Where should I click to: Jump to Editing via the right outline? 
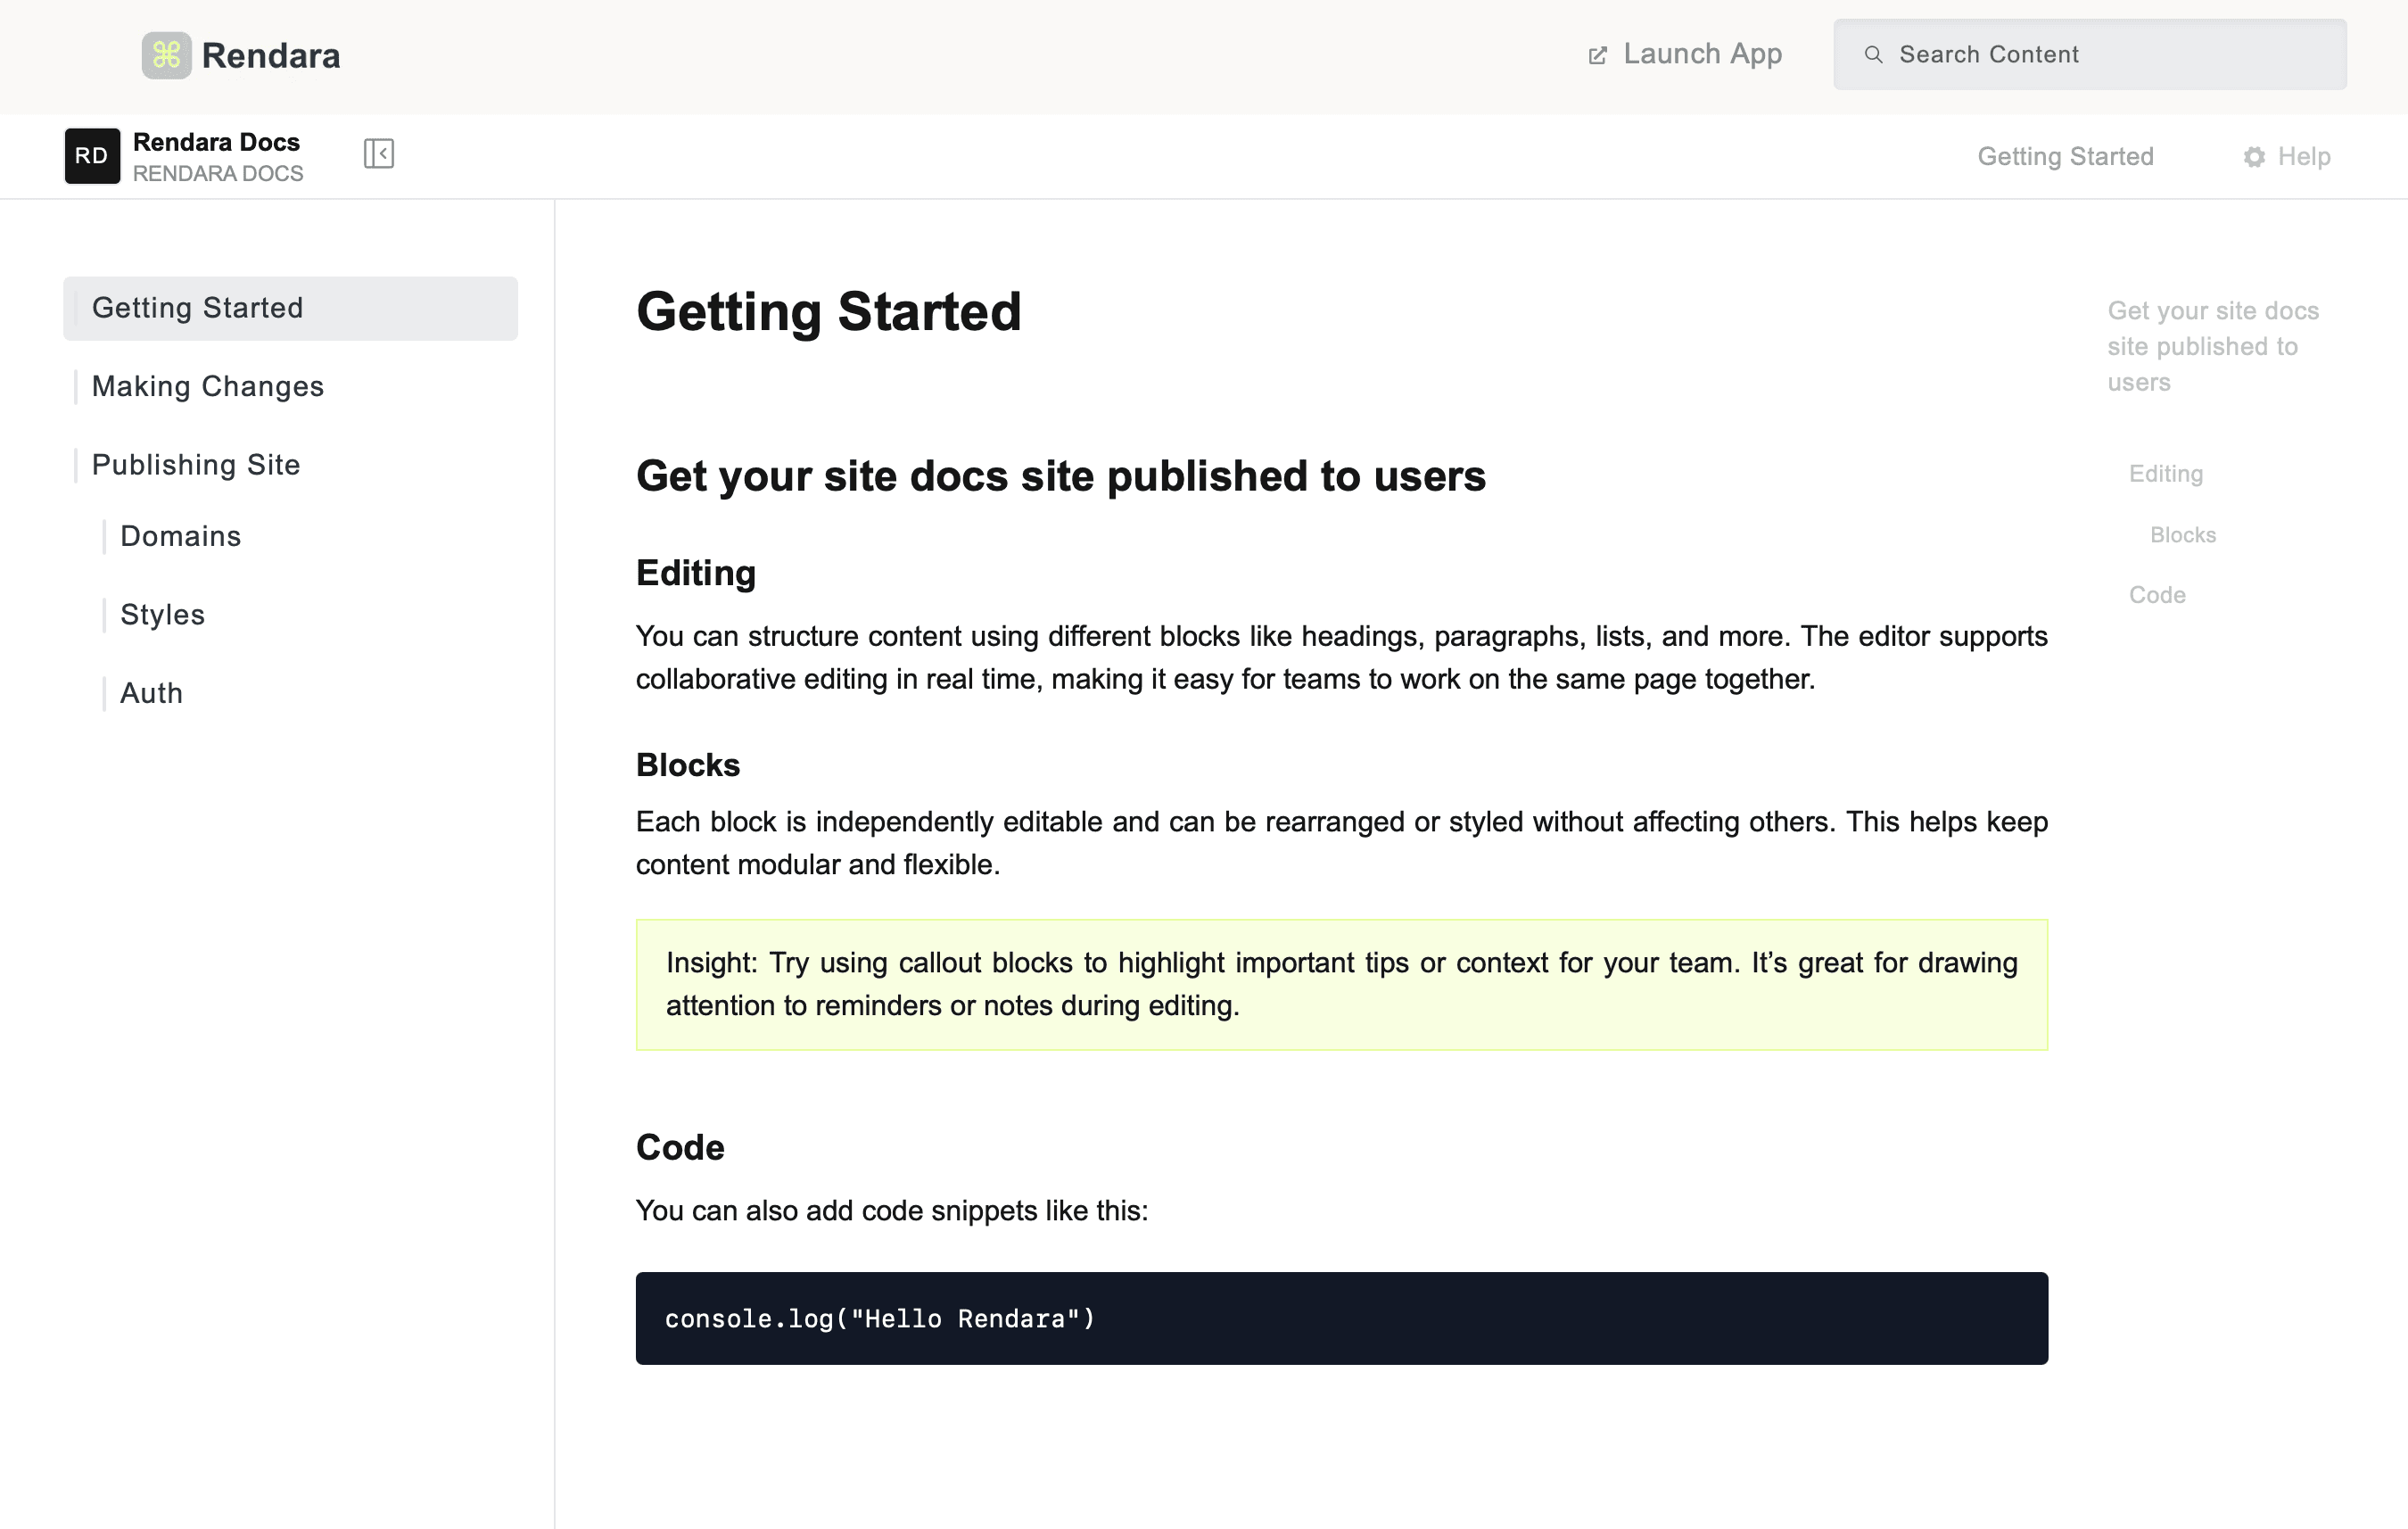pos(2166,473)
